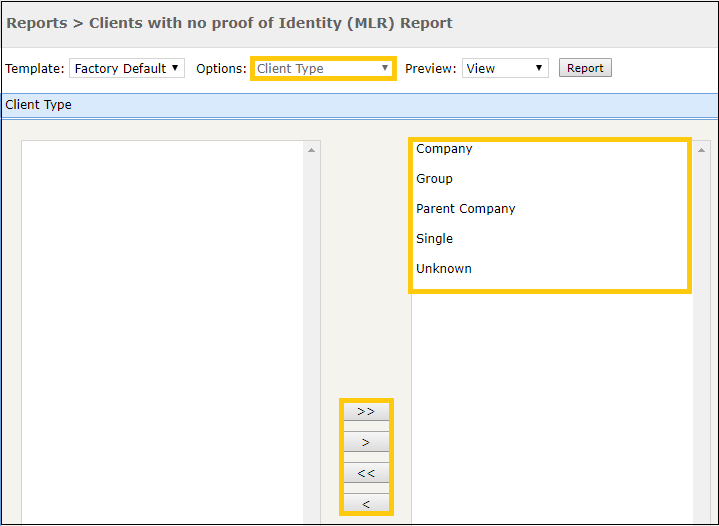Click the right list scrollbar track
Screen dimensions: 719x526
pyautogui.click(x=701, y=339)
